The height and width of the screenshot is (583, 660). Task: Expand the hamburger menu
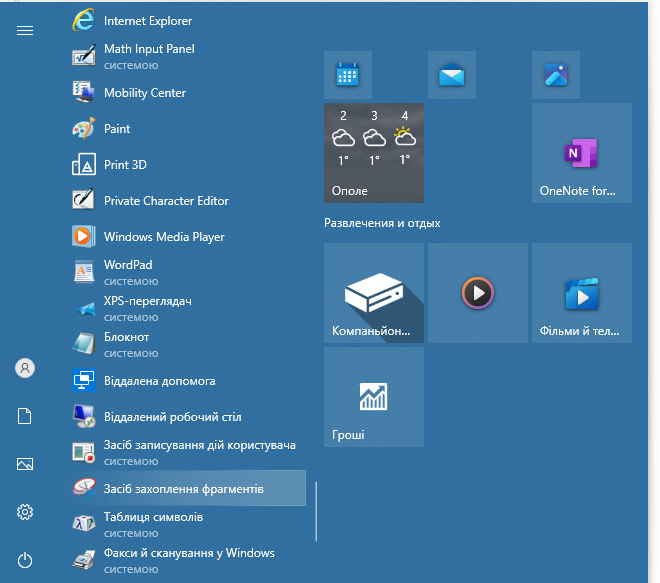pos(25,31)
